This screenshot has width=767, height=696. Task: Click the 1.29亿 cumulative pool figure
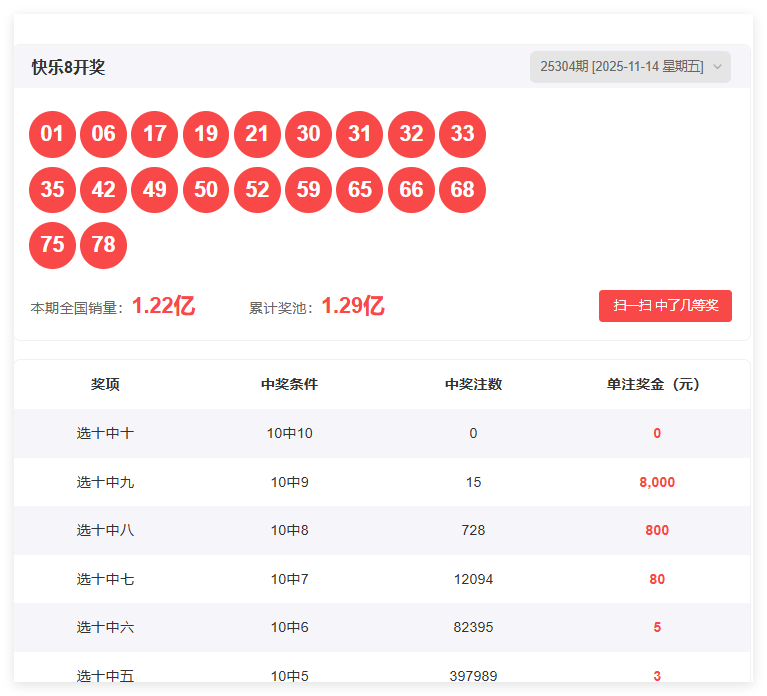point(353,306)
